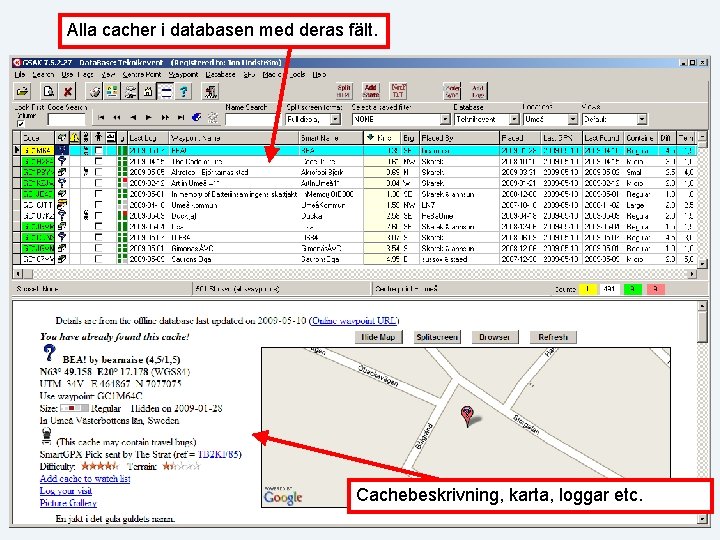Click the cache type icon in Umeå kommun row
This screenshot has width=720, height=540.
(62, 205)
